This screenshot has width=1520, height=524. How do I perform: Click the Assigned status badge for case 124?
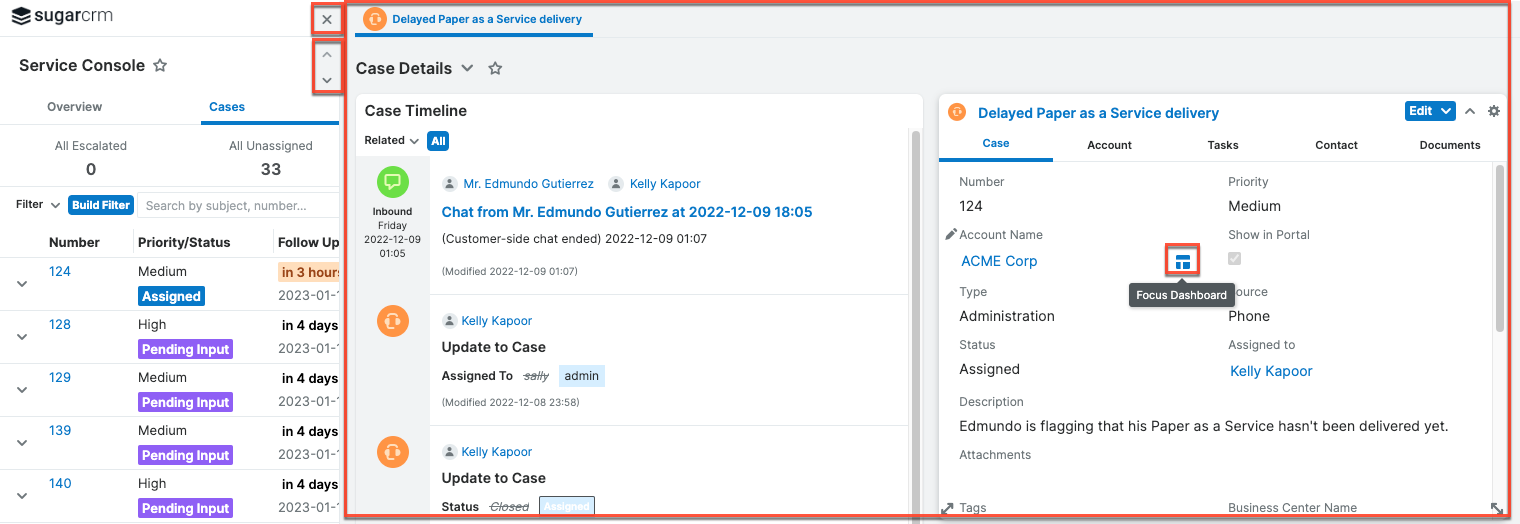click(172, 296)
